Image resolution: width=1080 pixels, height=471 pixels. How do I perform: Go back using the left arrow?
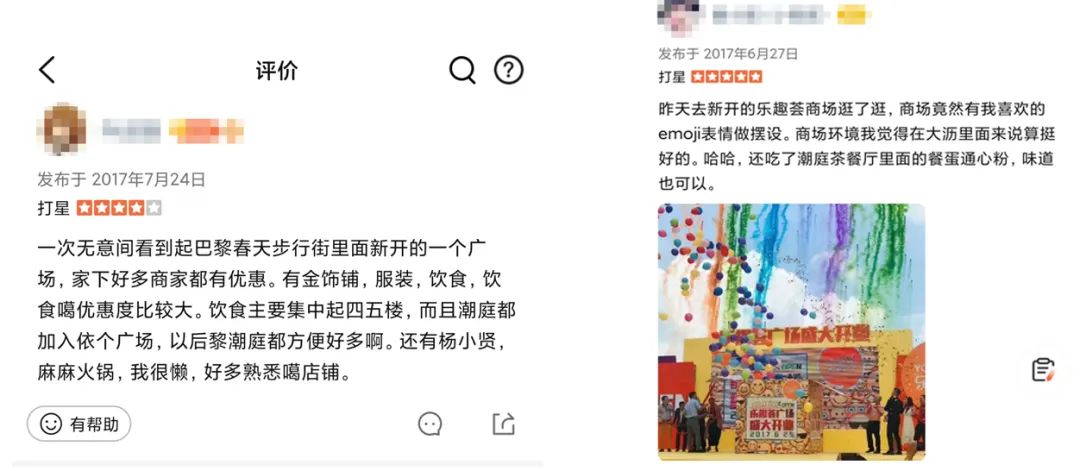[x=47, y=70]
